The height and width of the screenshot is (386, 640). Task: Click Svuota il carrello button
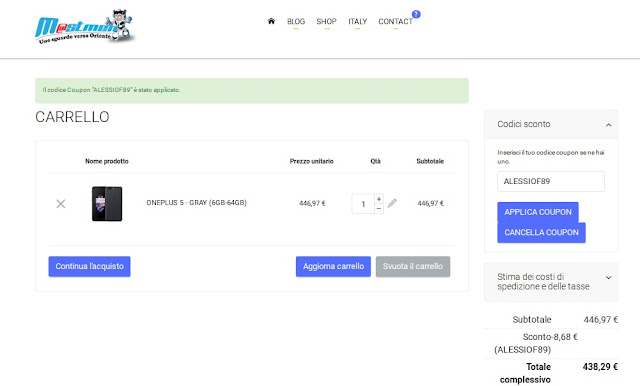coord(413,266)
